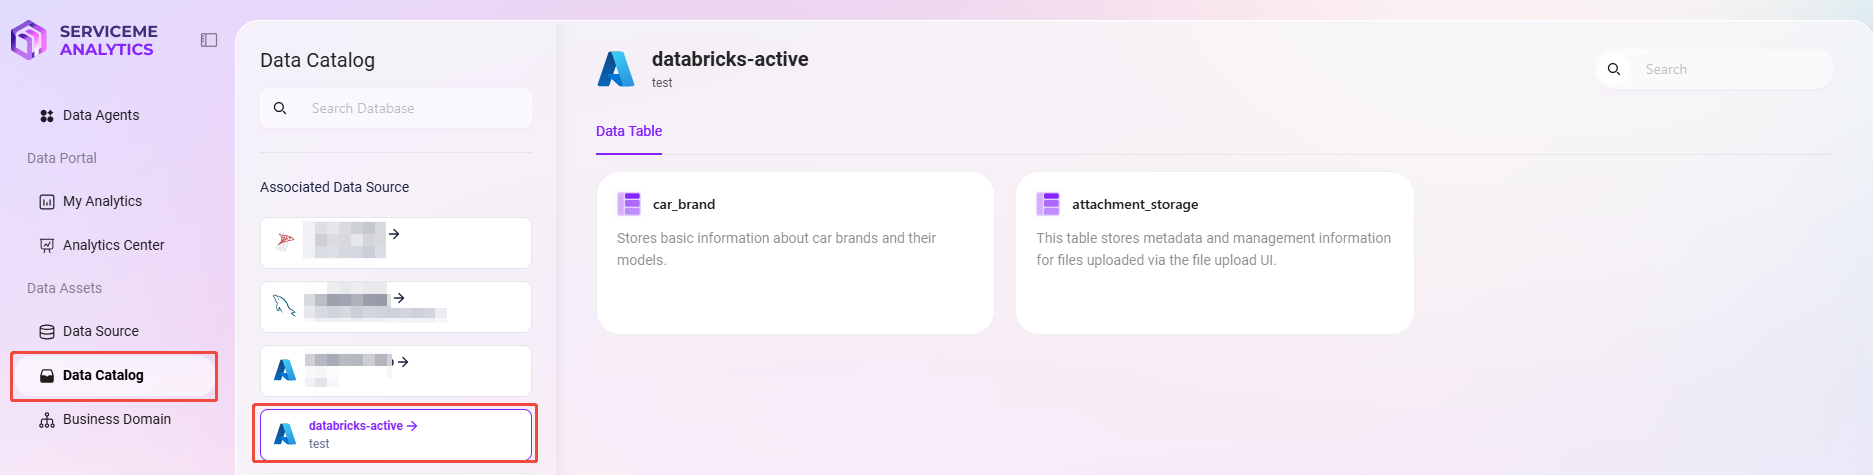Open My Analytics page
The height and width of the screenshot is (475, 1873).
tap(102, 201)
